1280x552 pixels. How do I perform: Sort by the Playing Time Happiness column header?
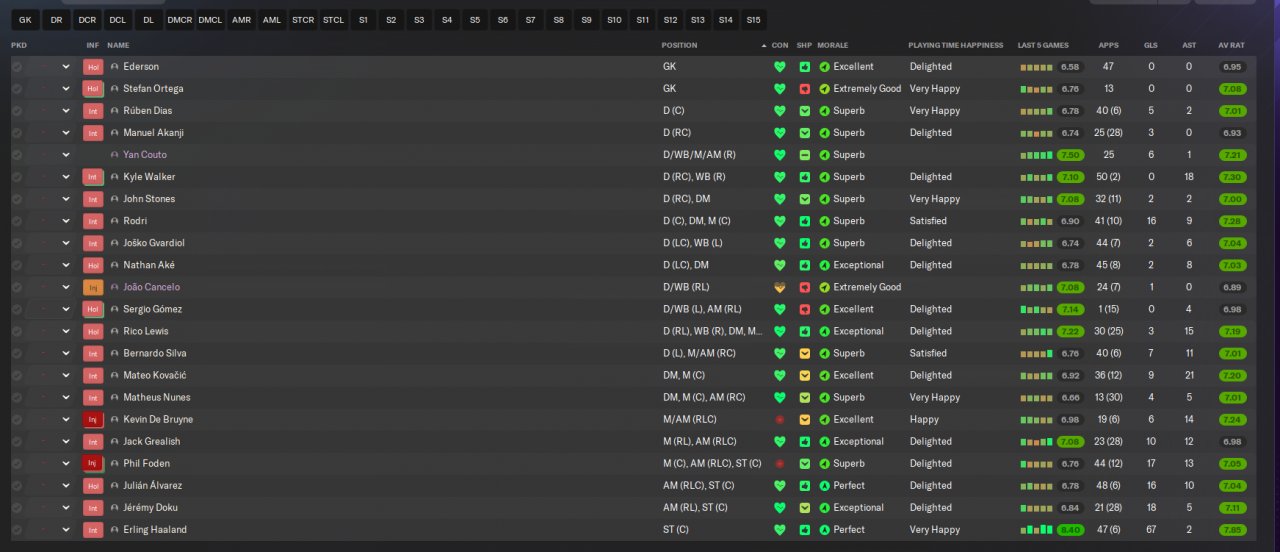pos(954,46)
